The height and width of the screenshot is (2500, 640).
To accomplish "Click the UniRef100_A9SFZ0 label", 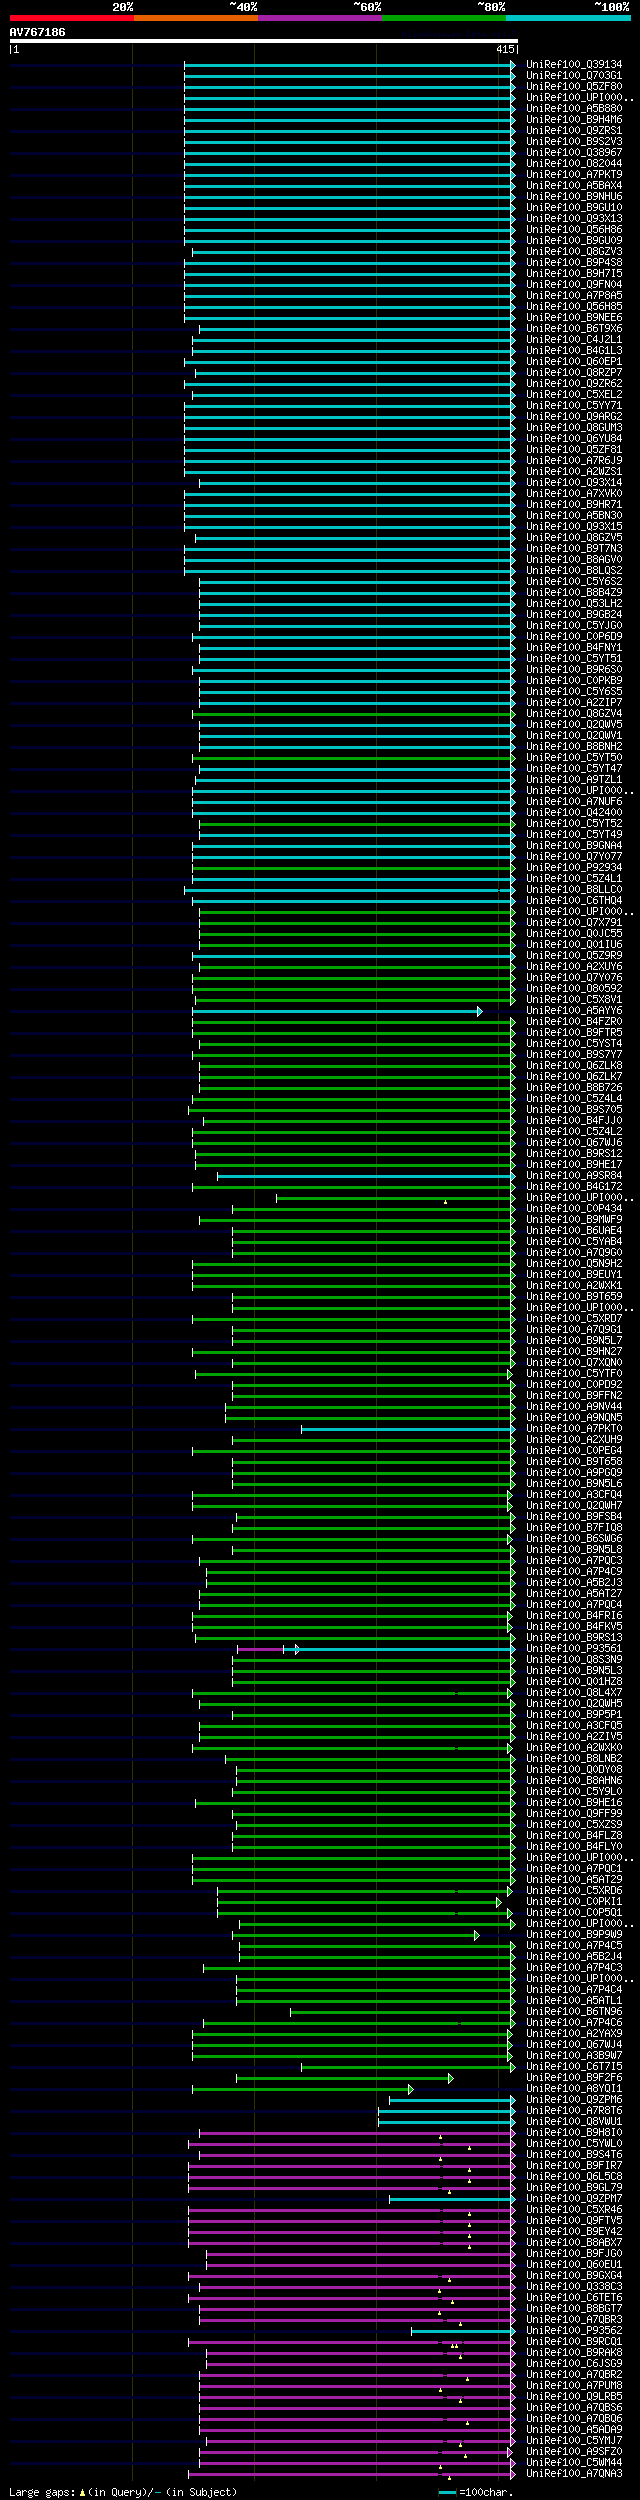I will click(574, 2452).
